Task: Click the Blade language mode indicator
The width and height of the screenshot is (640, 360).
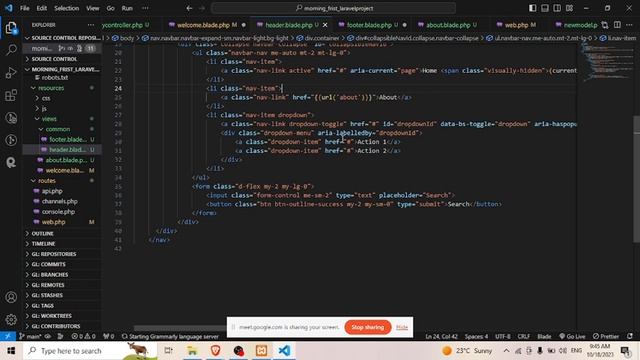Action: pos(544,336)
